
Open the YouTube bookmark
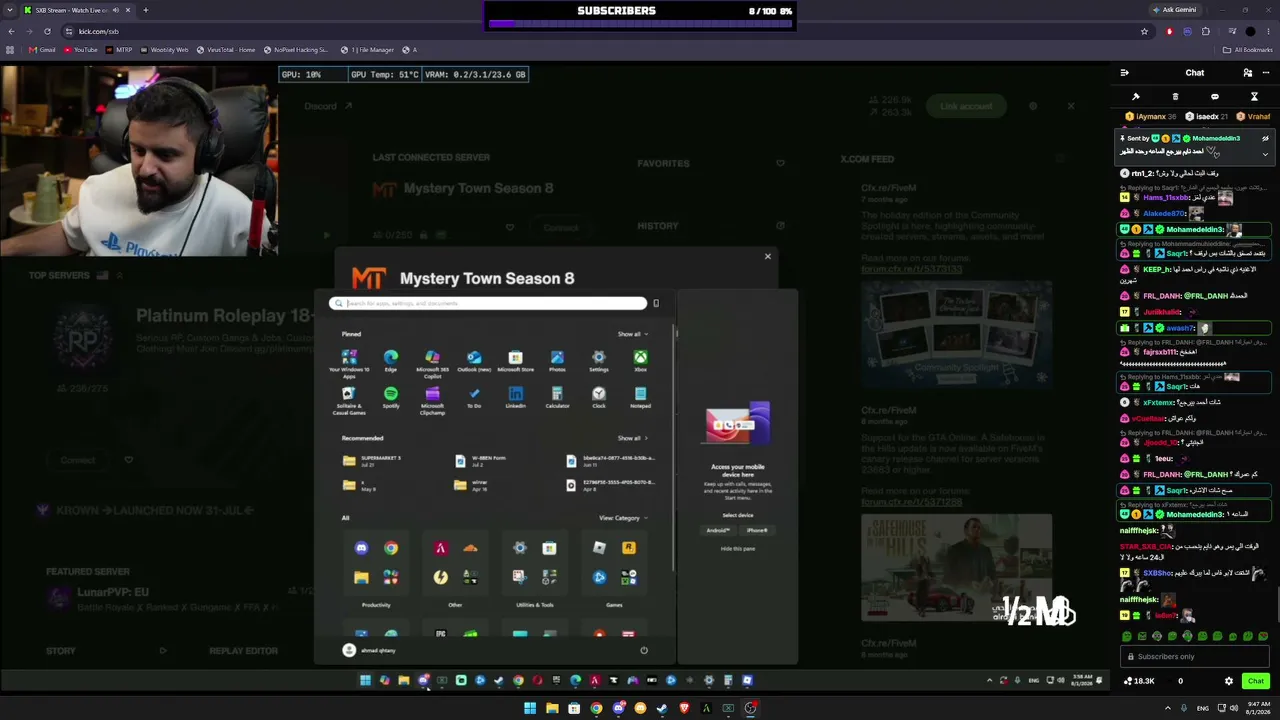[x=81, y=50]
